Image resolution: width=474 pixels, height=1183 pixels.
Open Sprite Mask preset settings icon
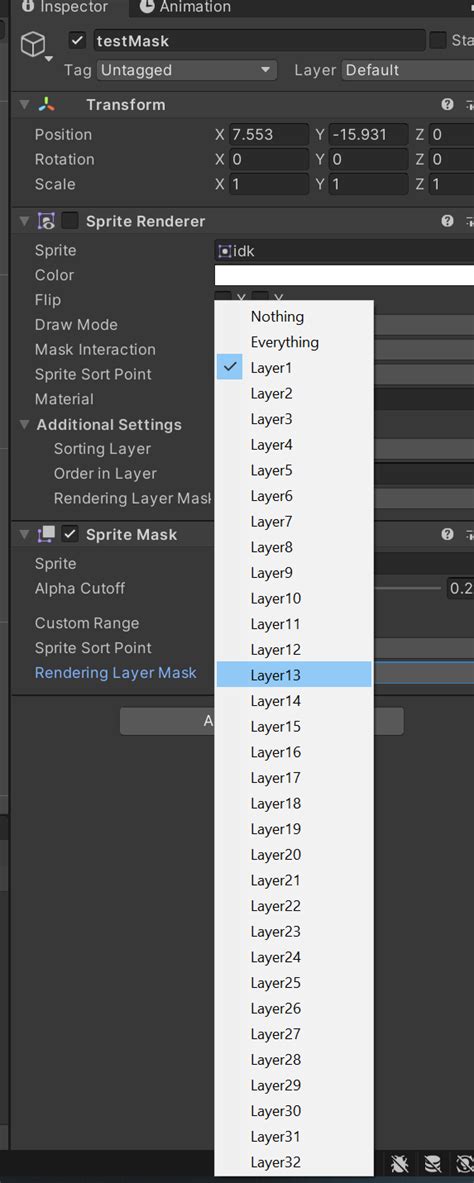click(469, 534)
